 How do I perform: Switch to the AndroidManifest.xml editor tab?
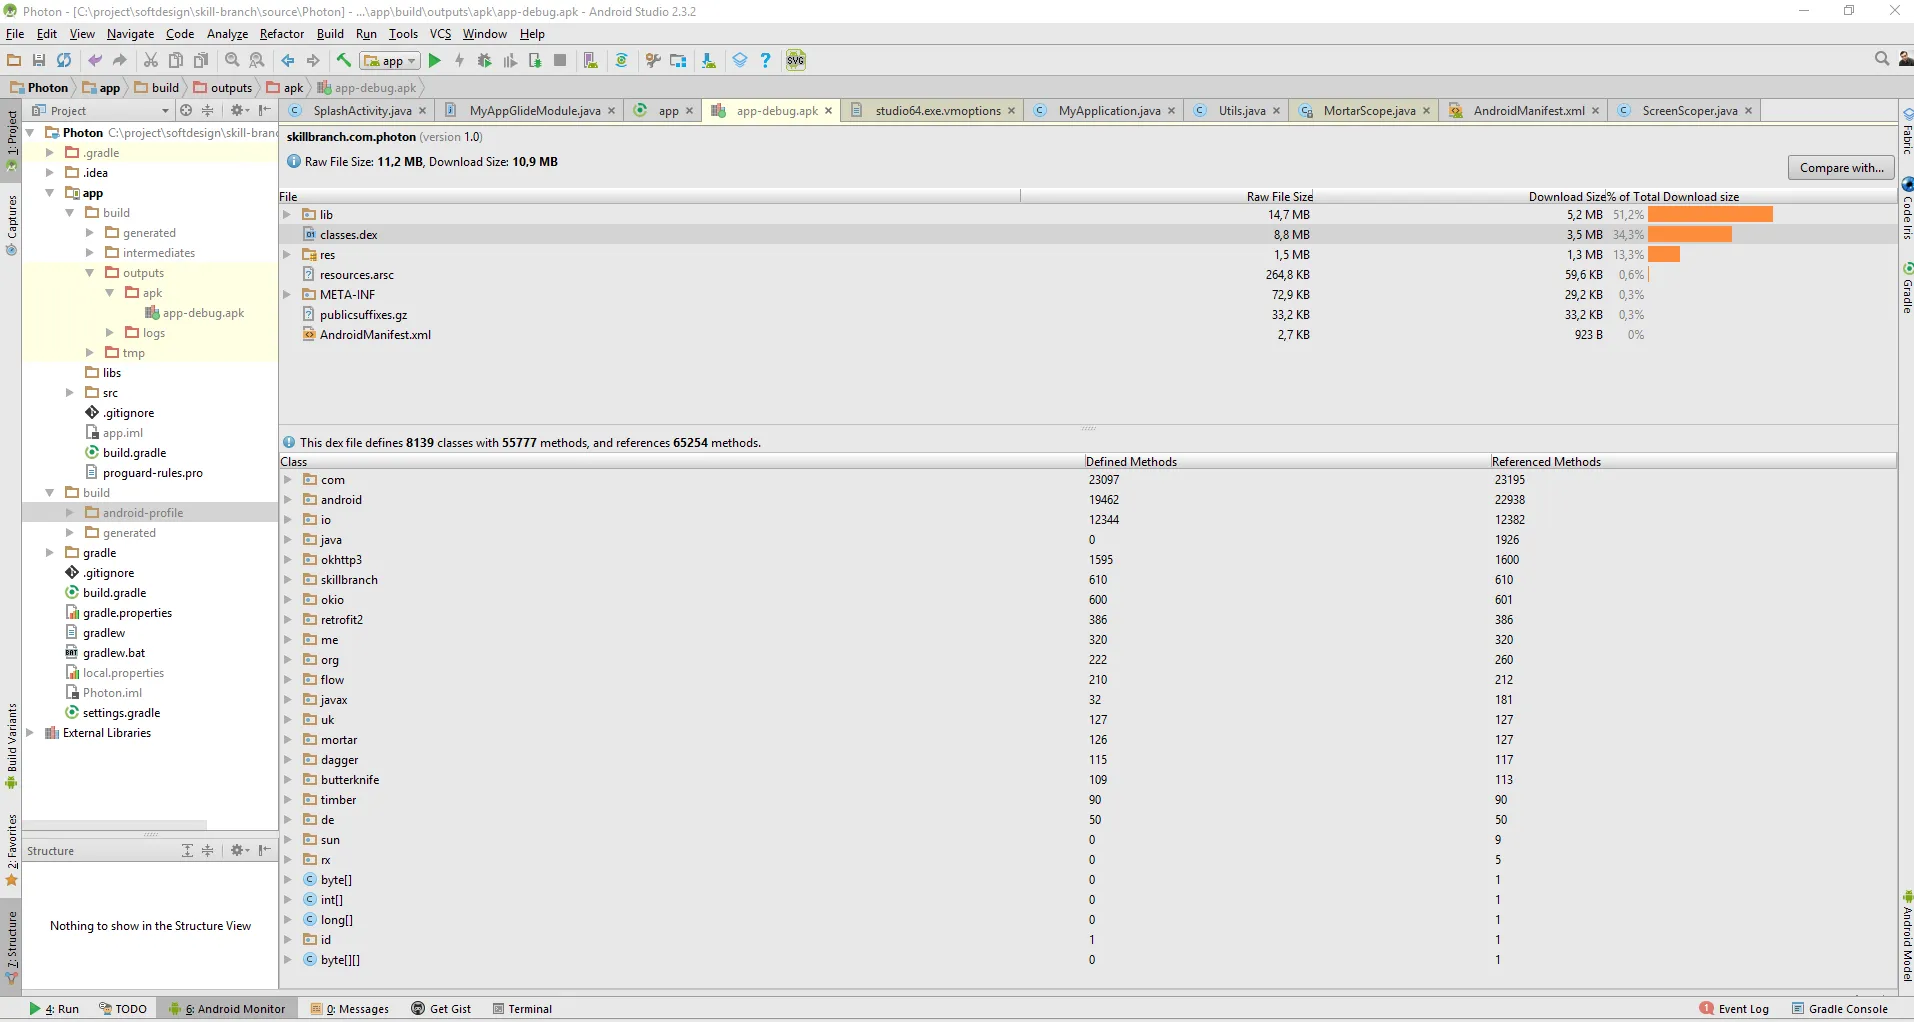tap(1525, 110)
